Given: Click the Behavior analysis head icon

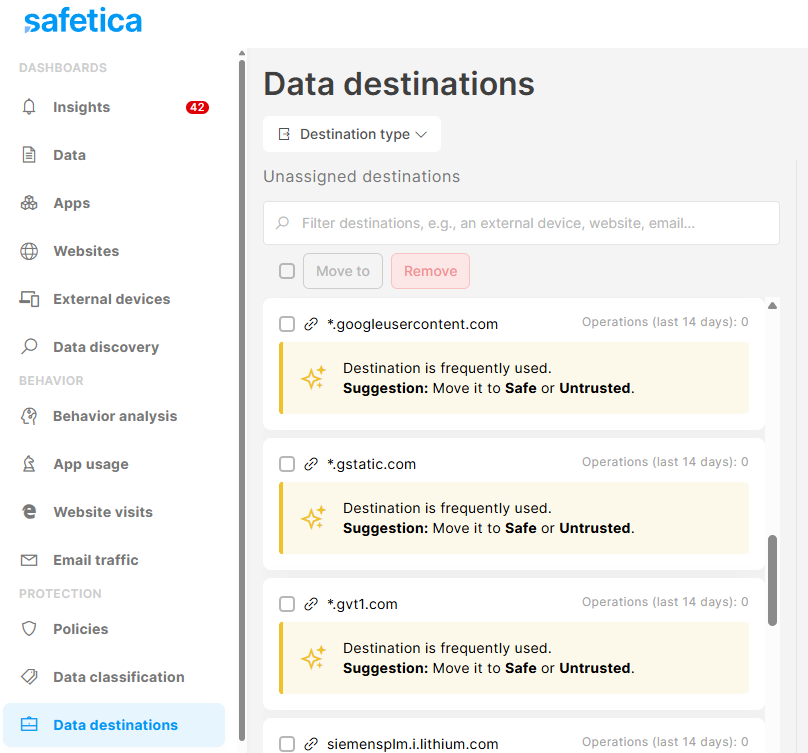Looking at the screenshot, I should (29, 416).
